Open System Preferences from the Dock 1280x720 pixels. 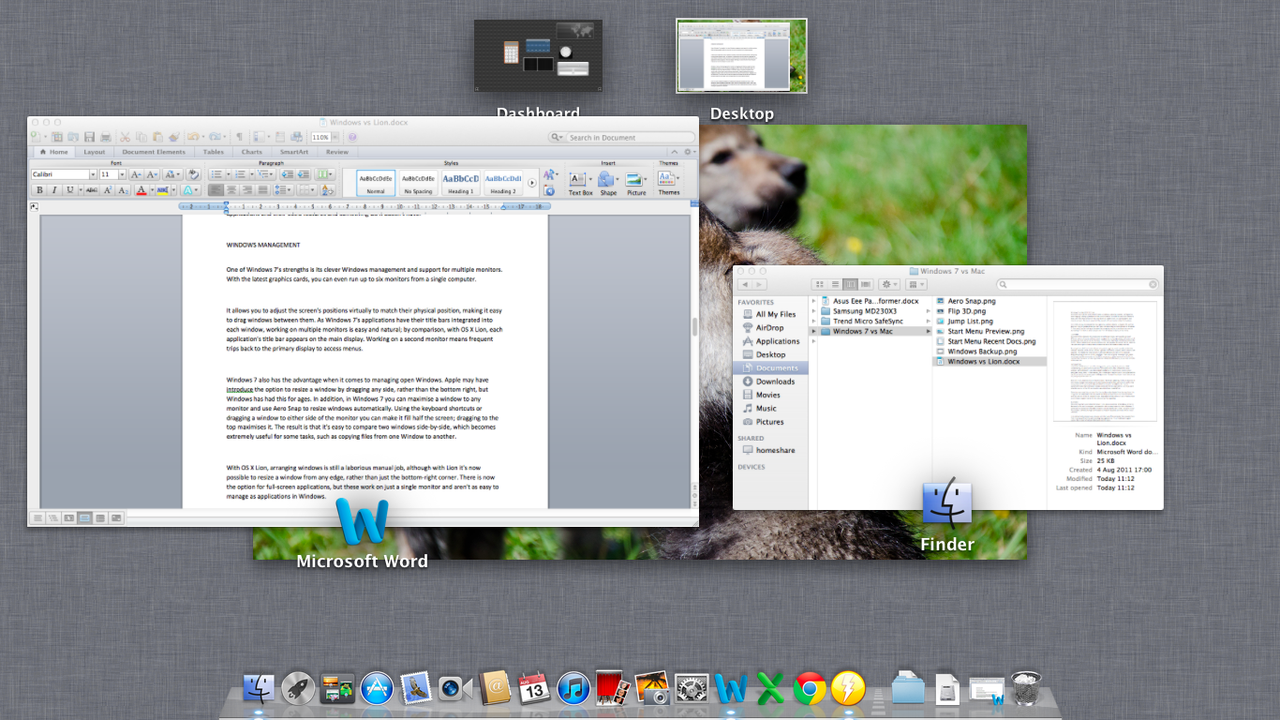point(691,688)
